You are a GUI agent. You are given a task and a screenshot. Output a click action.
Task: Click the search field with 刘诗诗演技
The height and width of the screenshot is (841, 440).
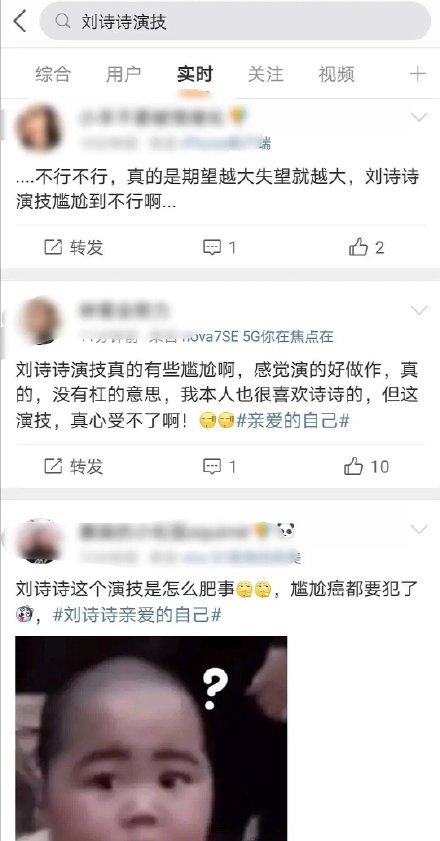pos(235,21)
